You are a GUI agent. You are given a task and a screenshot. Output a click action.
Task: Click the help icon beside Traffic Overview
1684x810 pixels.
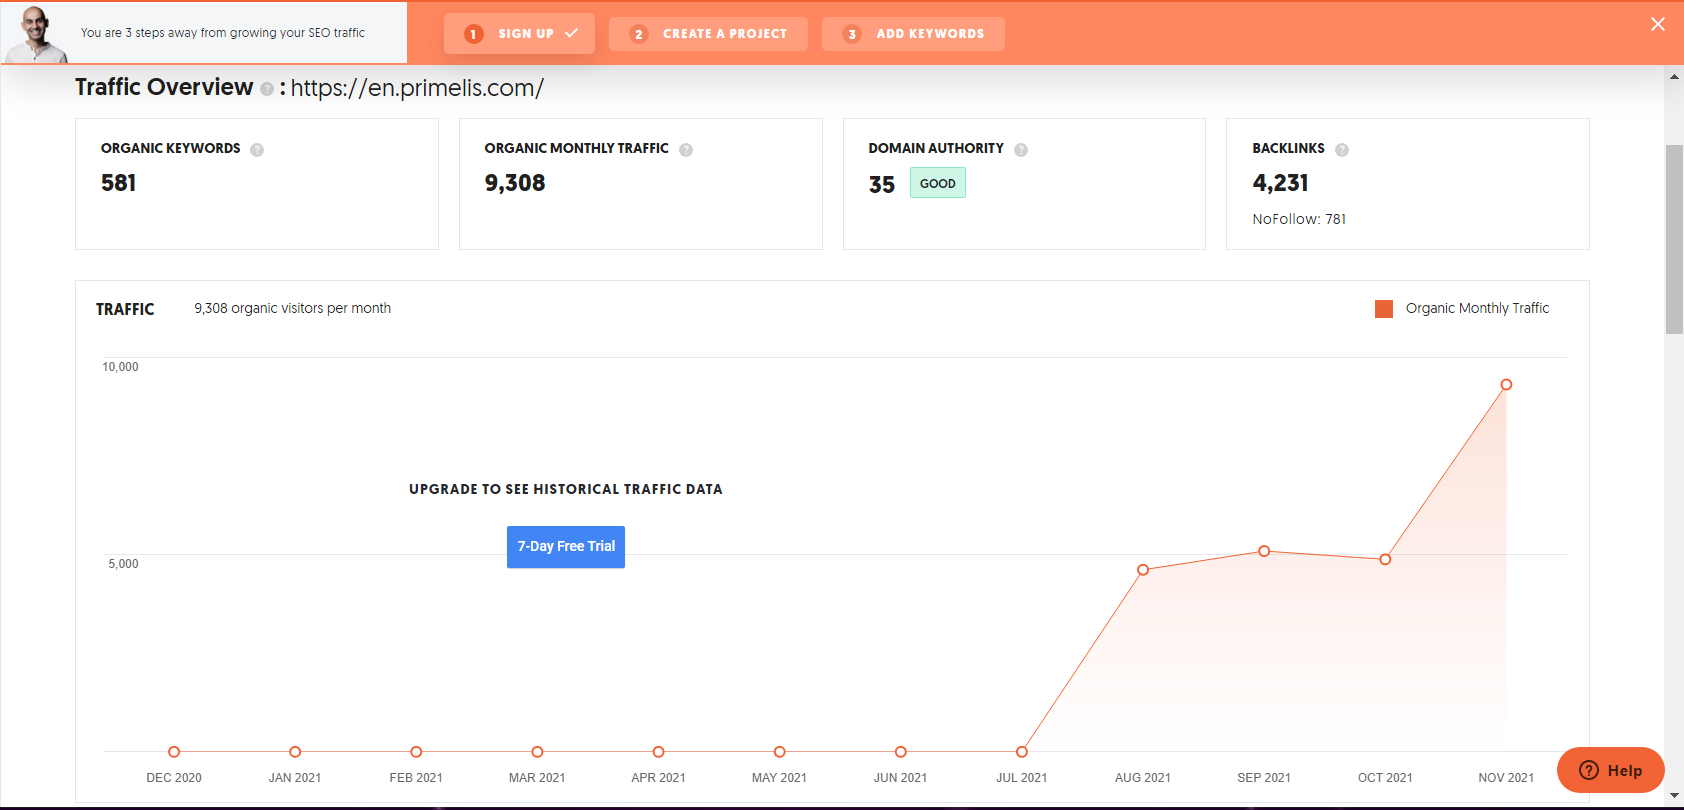pyautogui.click(x=267, y=89)
